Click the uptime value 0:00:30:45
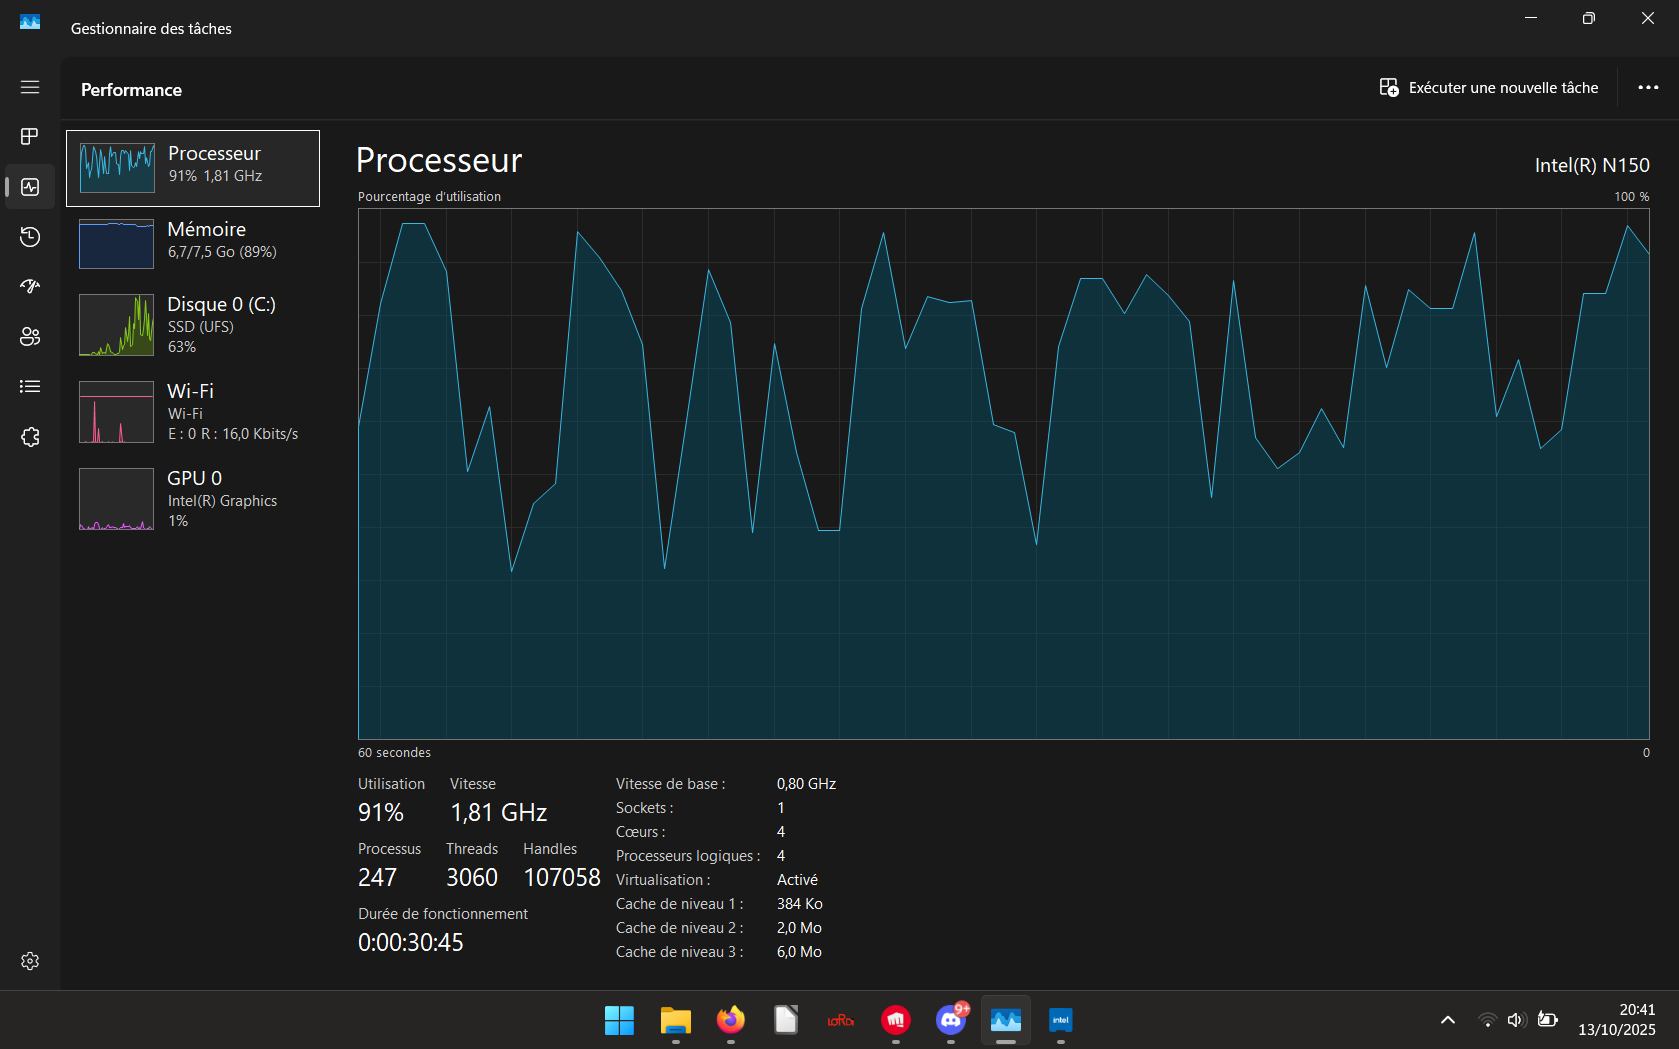 pos(411,943)
